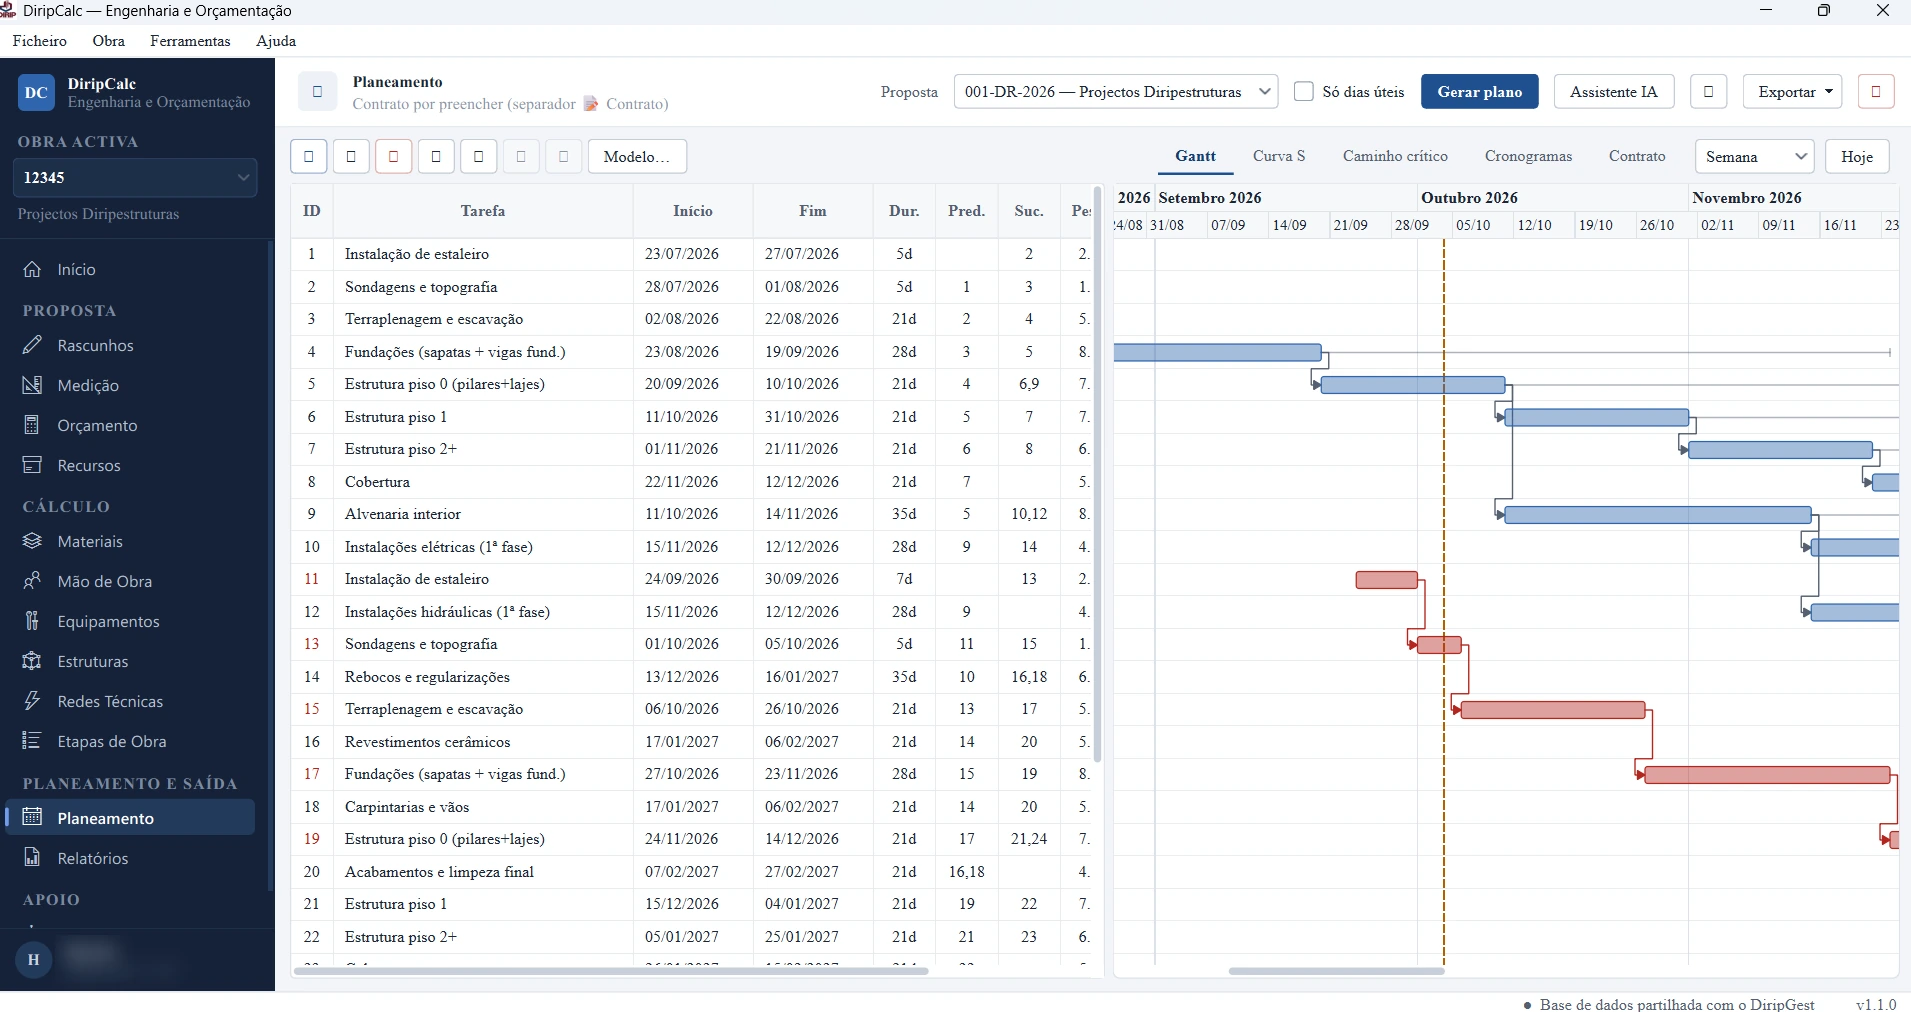
Task: Enable the Só dias úteis checkbox
Action: 1304,91
